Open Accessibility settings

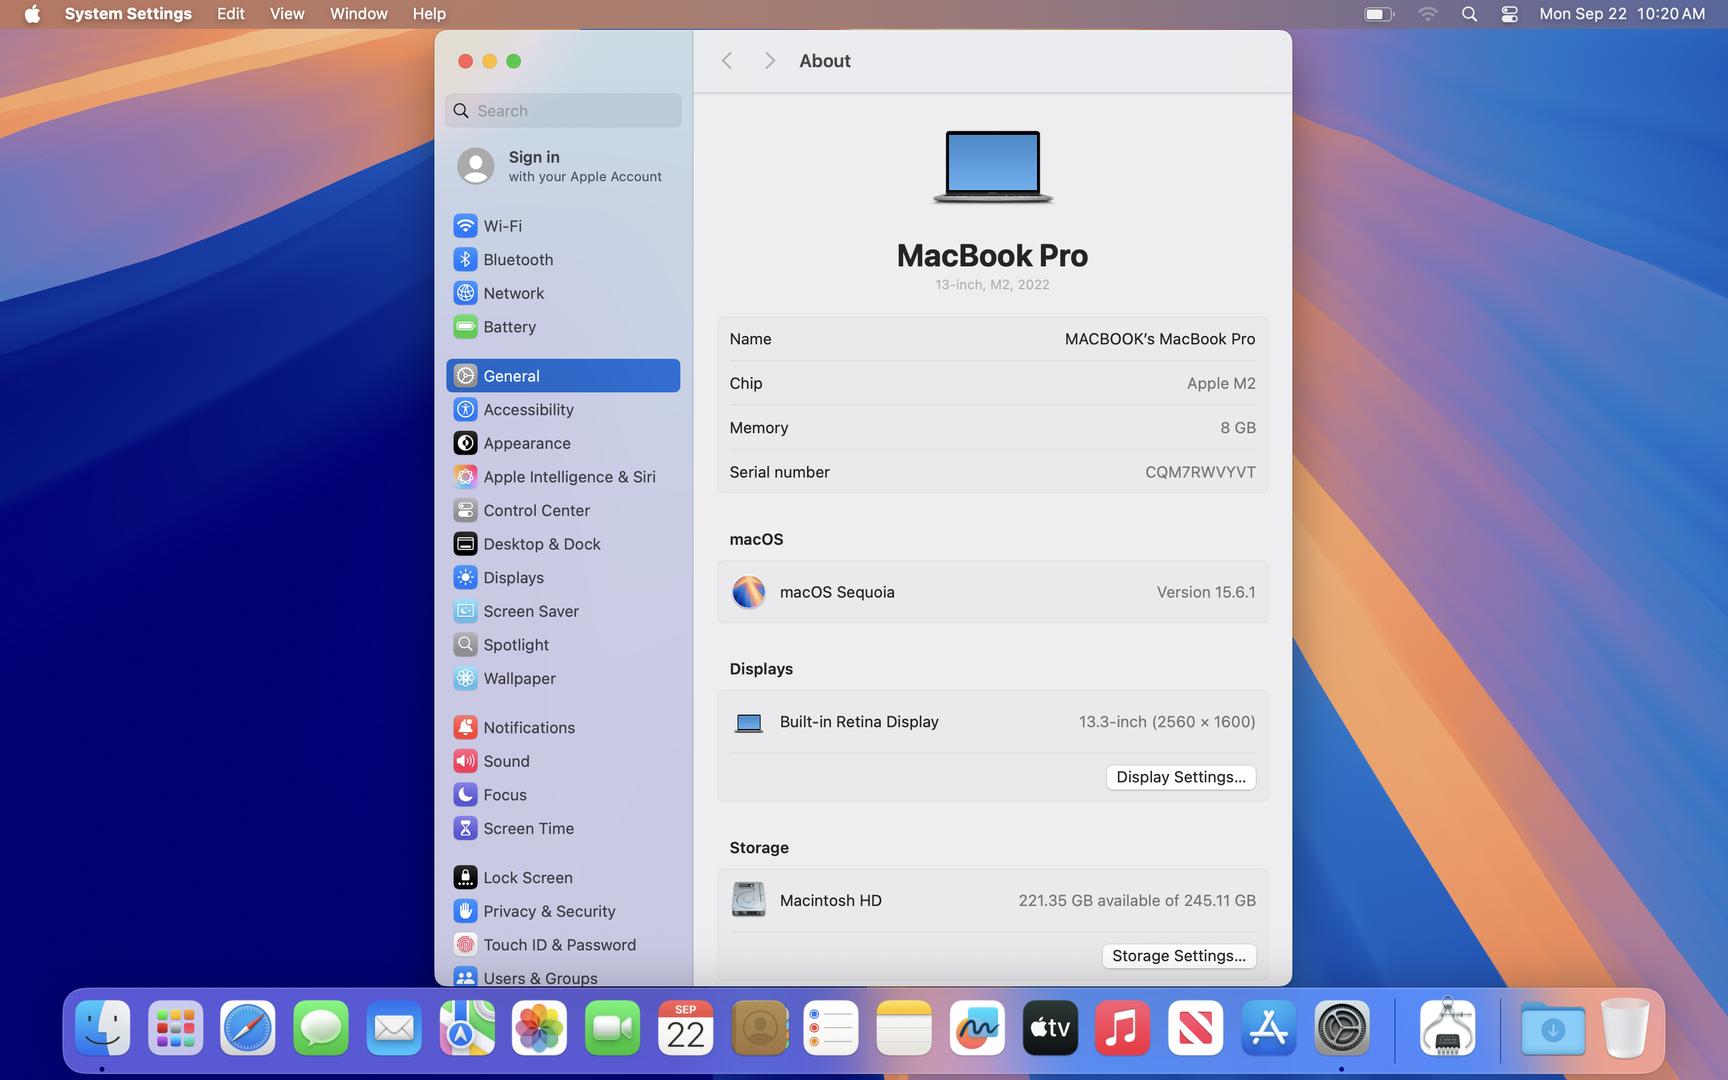563,410
